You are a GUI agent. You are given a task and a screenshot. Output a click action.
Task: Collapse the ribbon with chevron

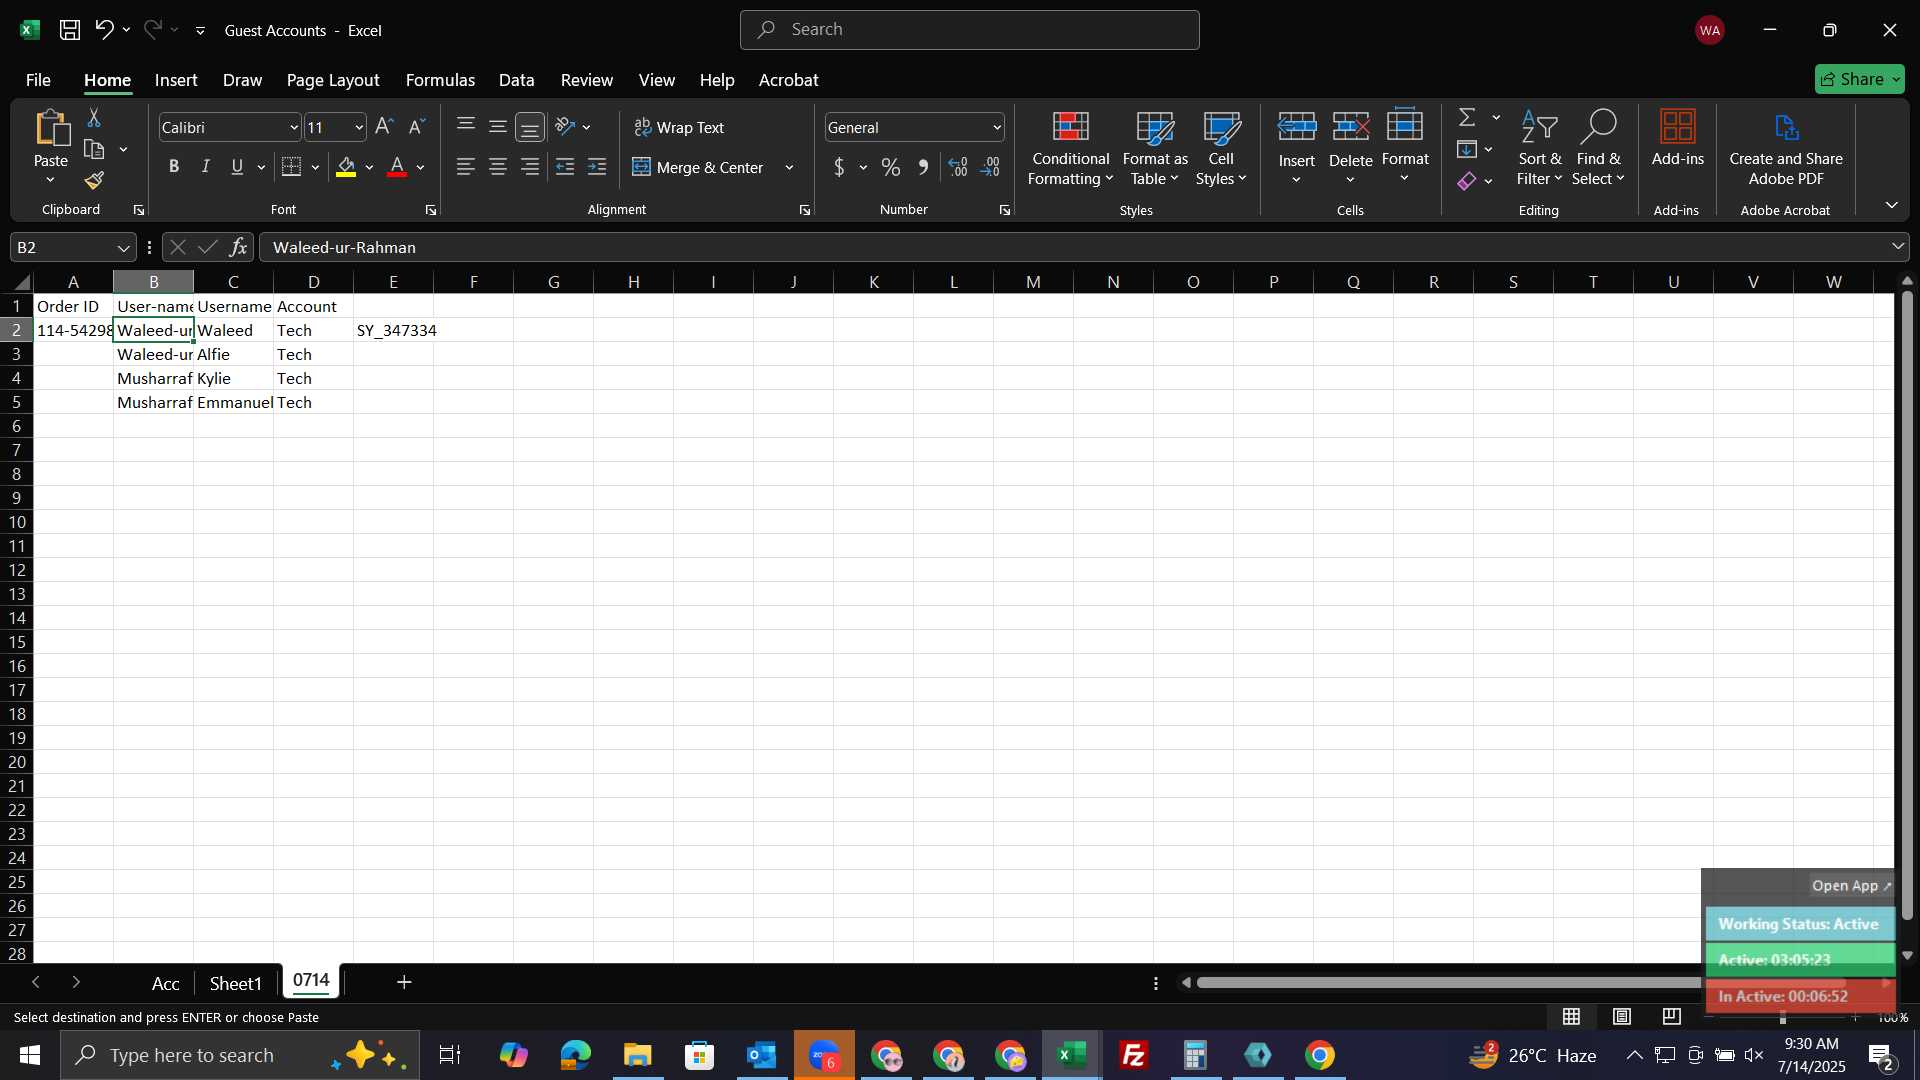click(1891, 205)
